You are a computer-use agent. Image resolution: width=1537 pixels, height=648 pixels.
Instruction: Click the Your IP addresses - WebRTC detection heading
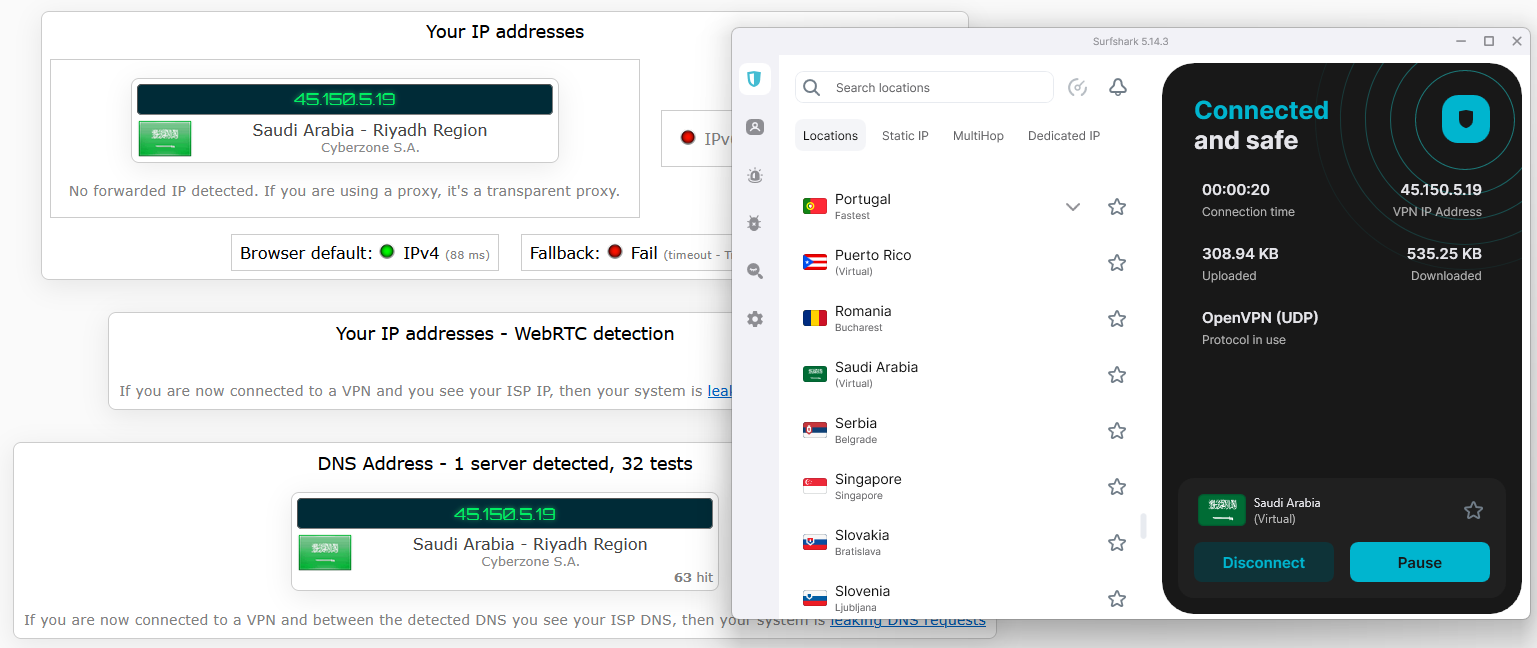[505, 333]
